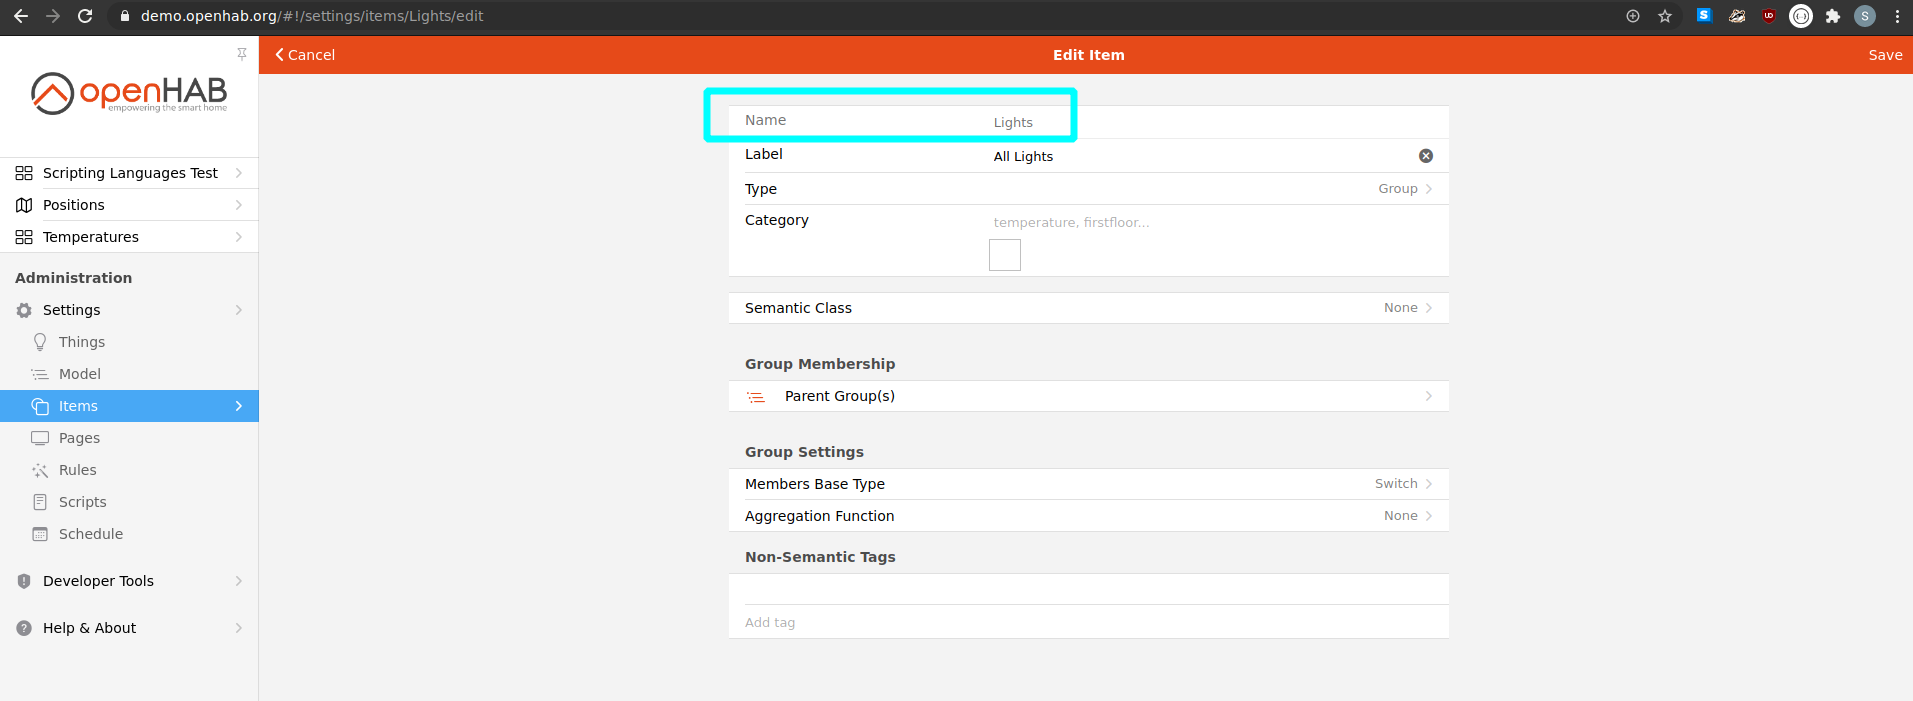The width and height of the screenshot is (1913, 701).
Task: Reload the page in the browser
Action: 85,16
